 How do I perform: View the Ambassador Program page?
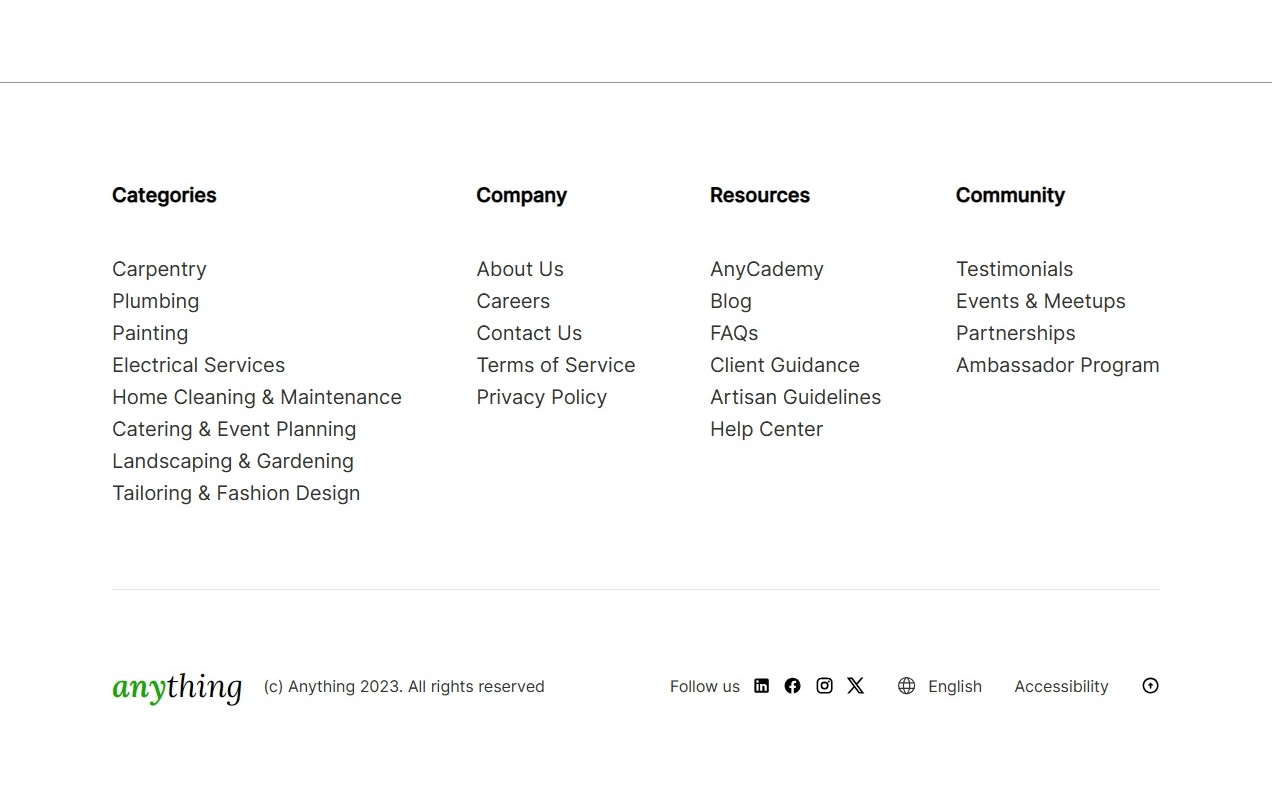tap(1057, 365)
